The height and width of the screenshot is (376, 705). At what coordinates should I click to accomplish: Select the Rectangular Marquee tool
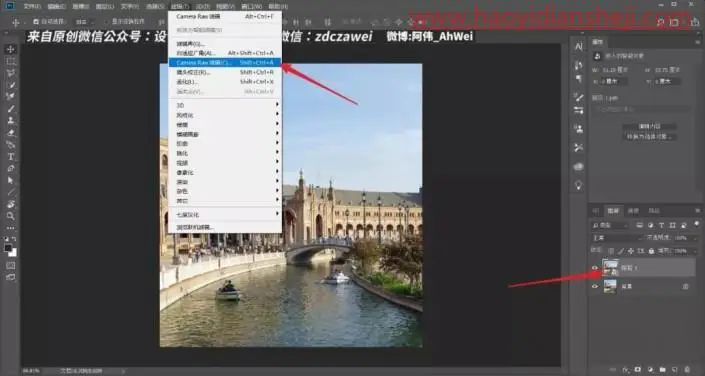pyautogui.click(x=11, y=61)
